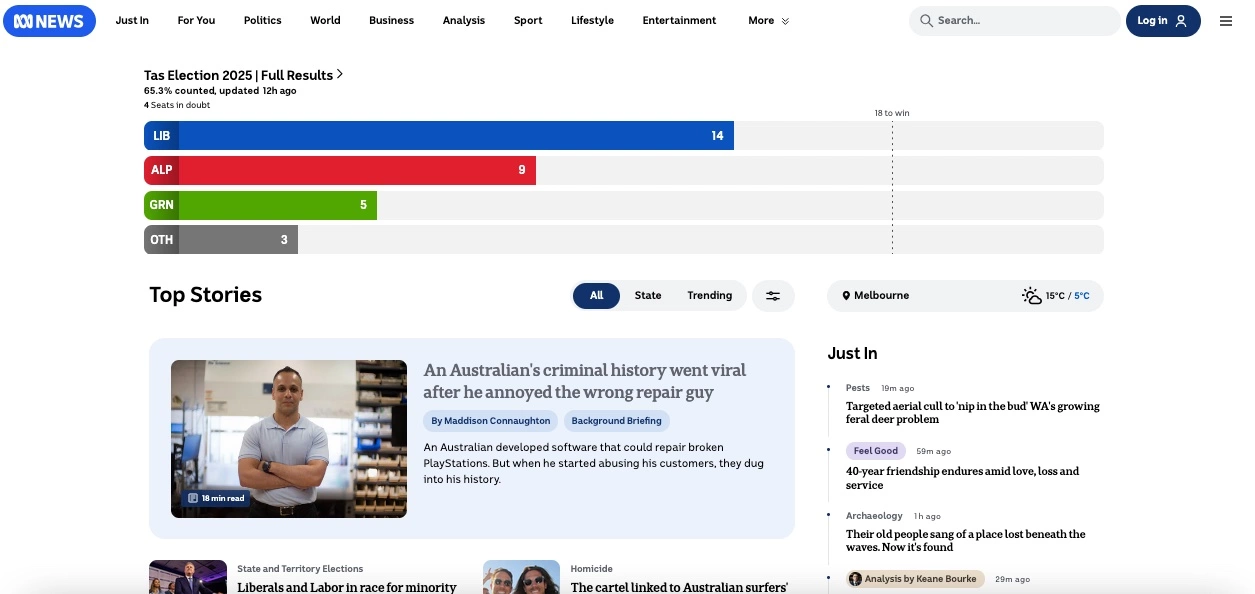Open the criminal history went viral headline
The width and height of the screenshot is (1255, 594).
[585, 381]
